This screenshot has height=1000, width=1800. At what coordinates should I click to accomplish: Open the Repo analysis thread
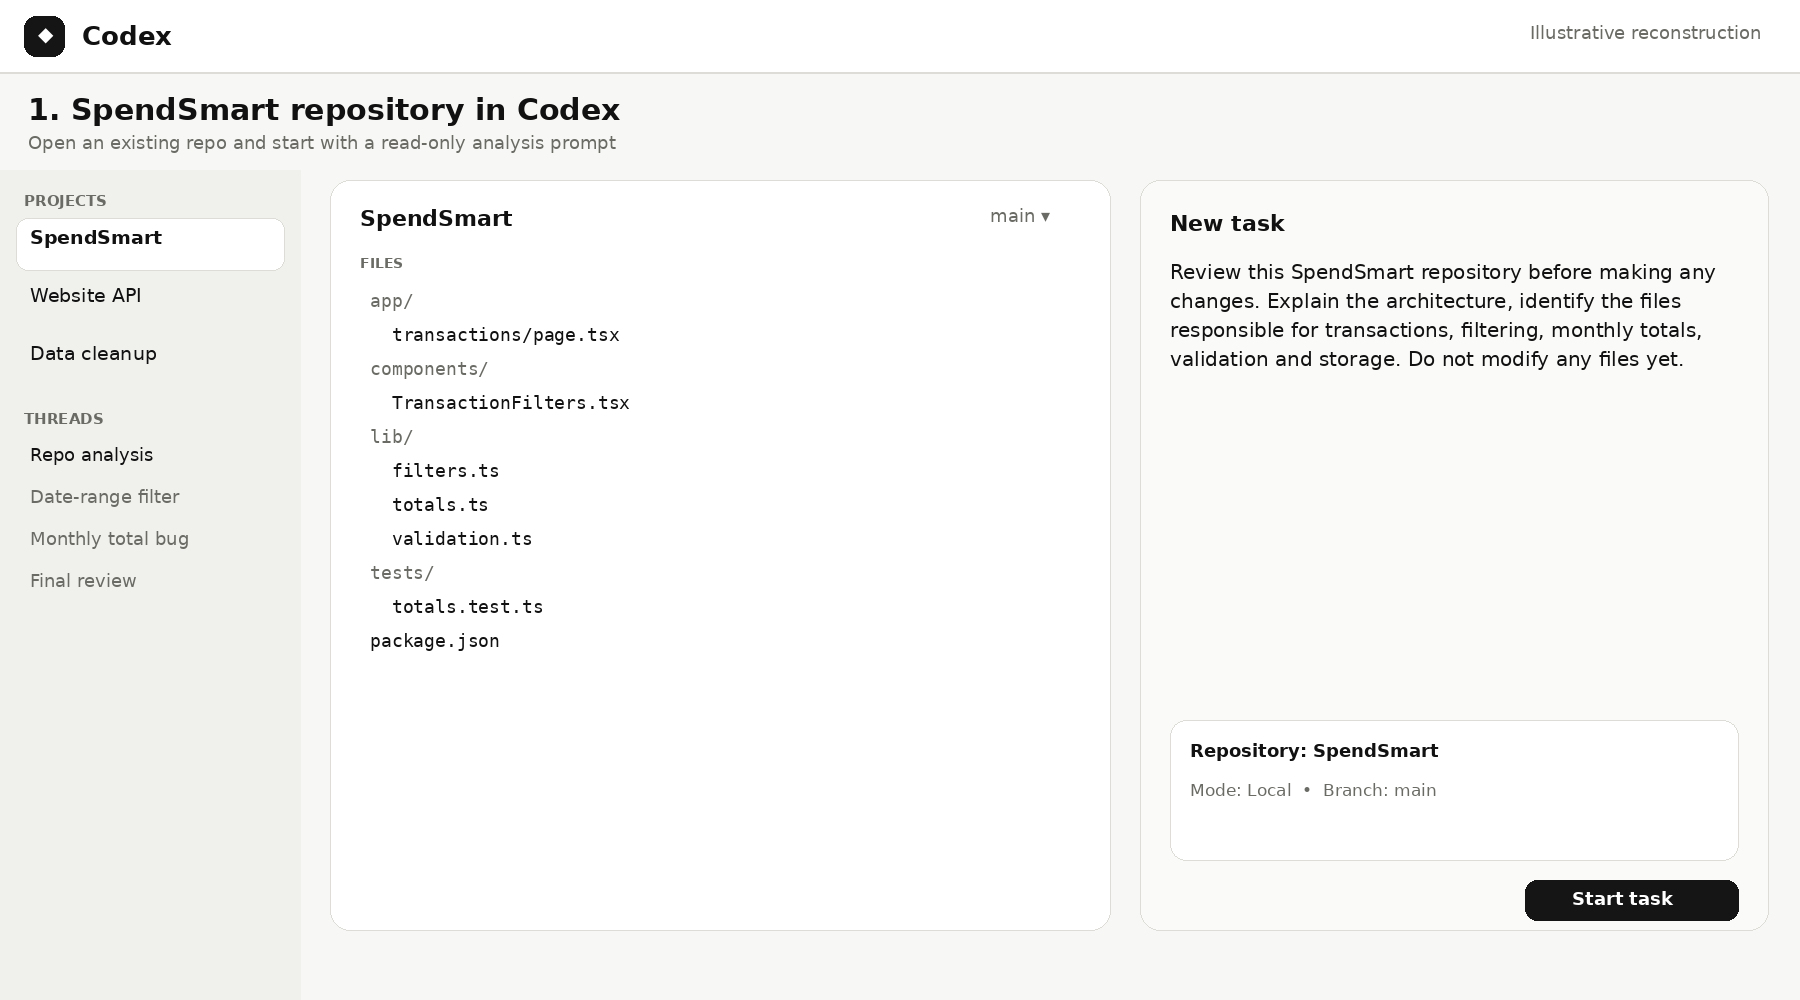pos(91,455)
